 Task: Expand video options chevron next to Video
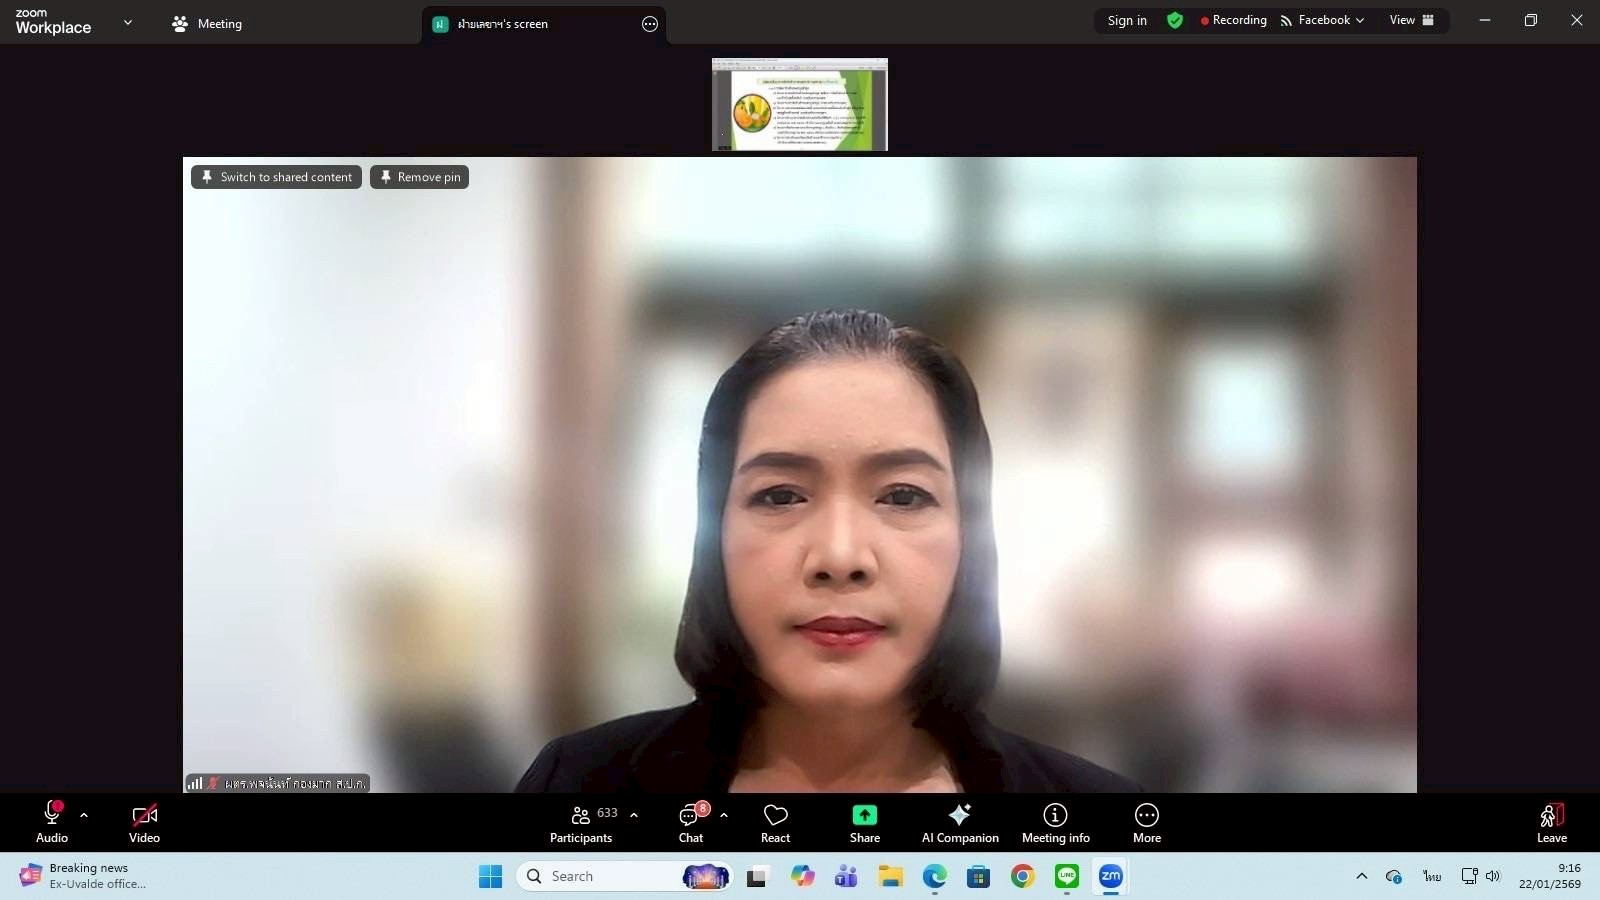[x=176, y=815]
